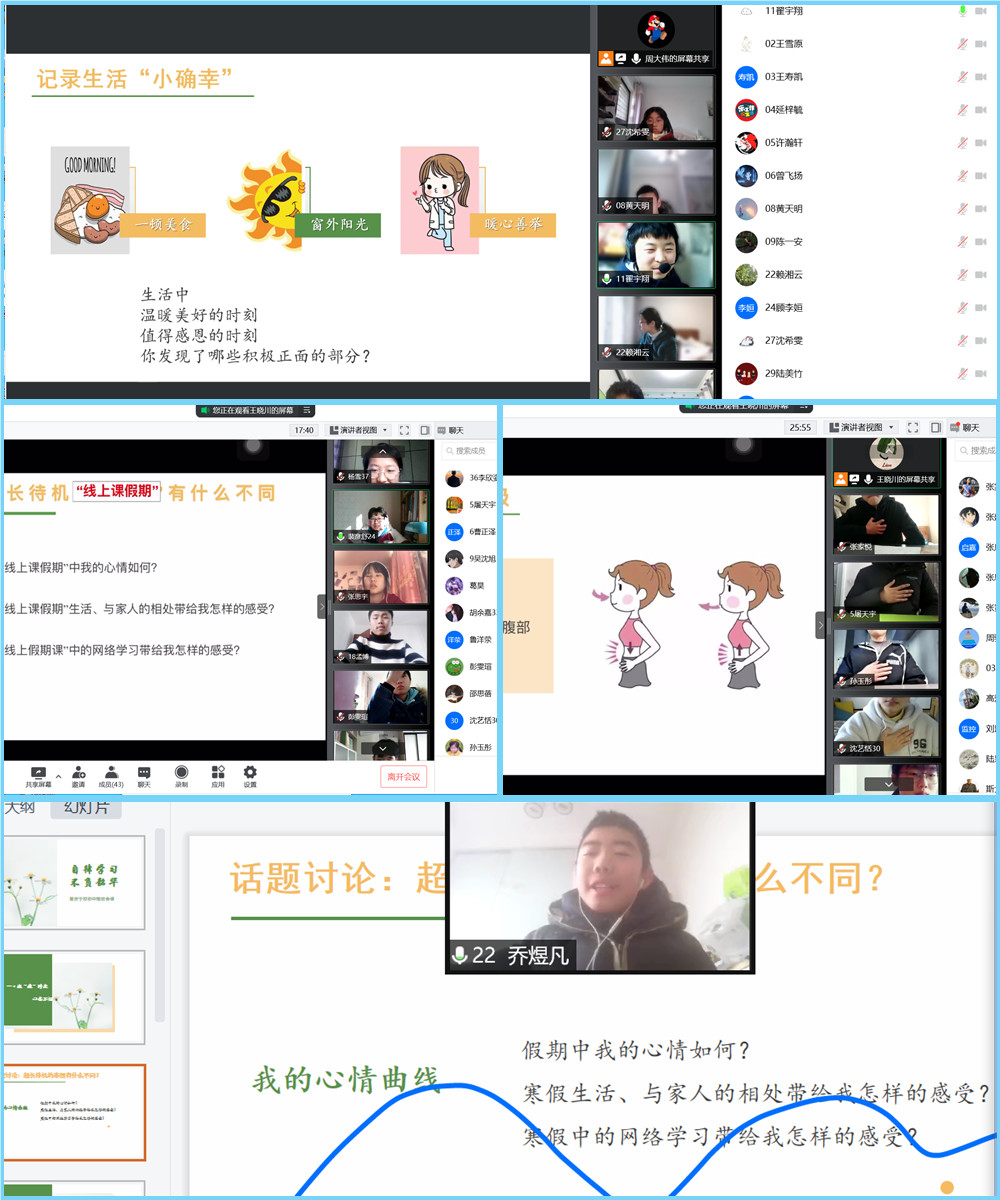Click member 6曹正泽 in the list
The height and width of the screenshot is (1200, 1000).
point(471,532)
